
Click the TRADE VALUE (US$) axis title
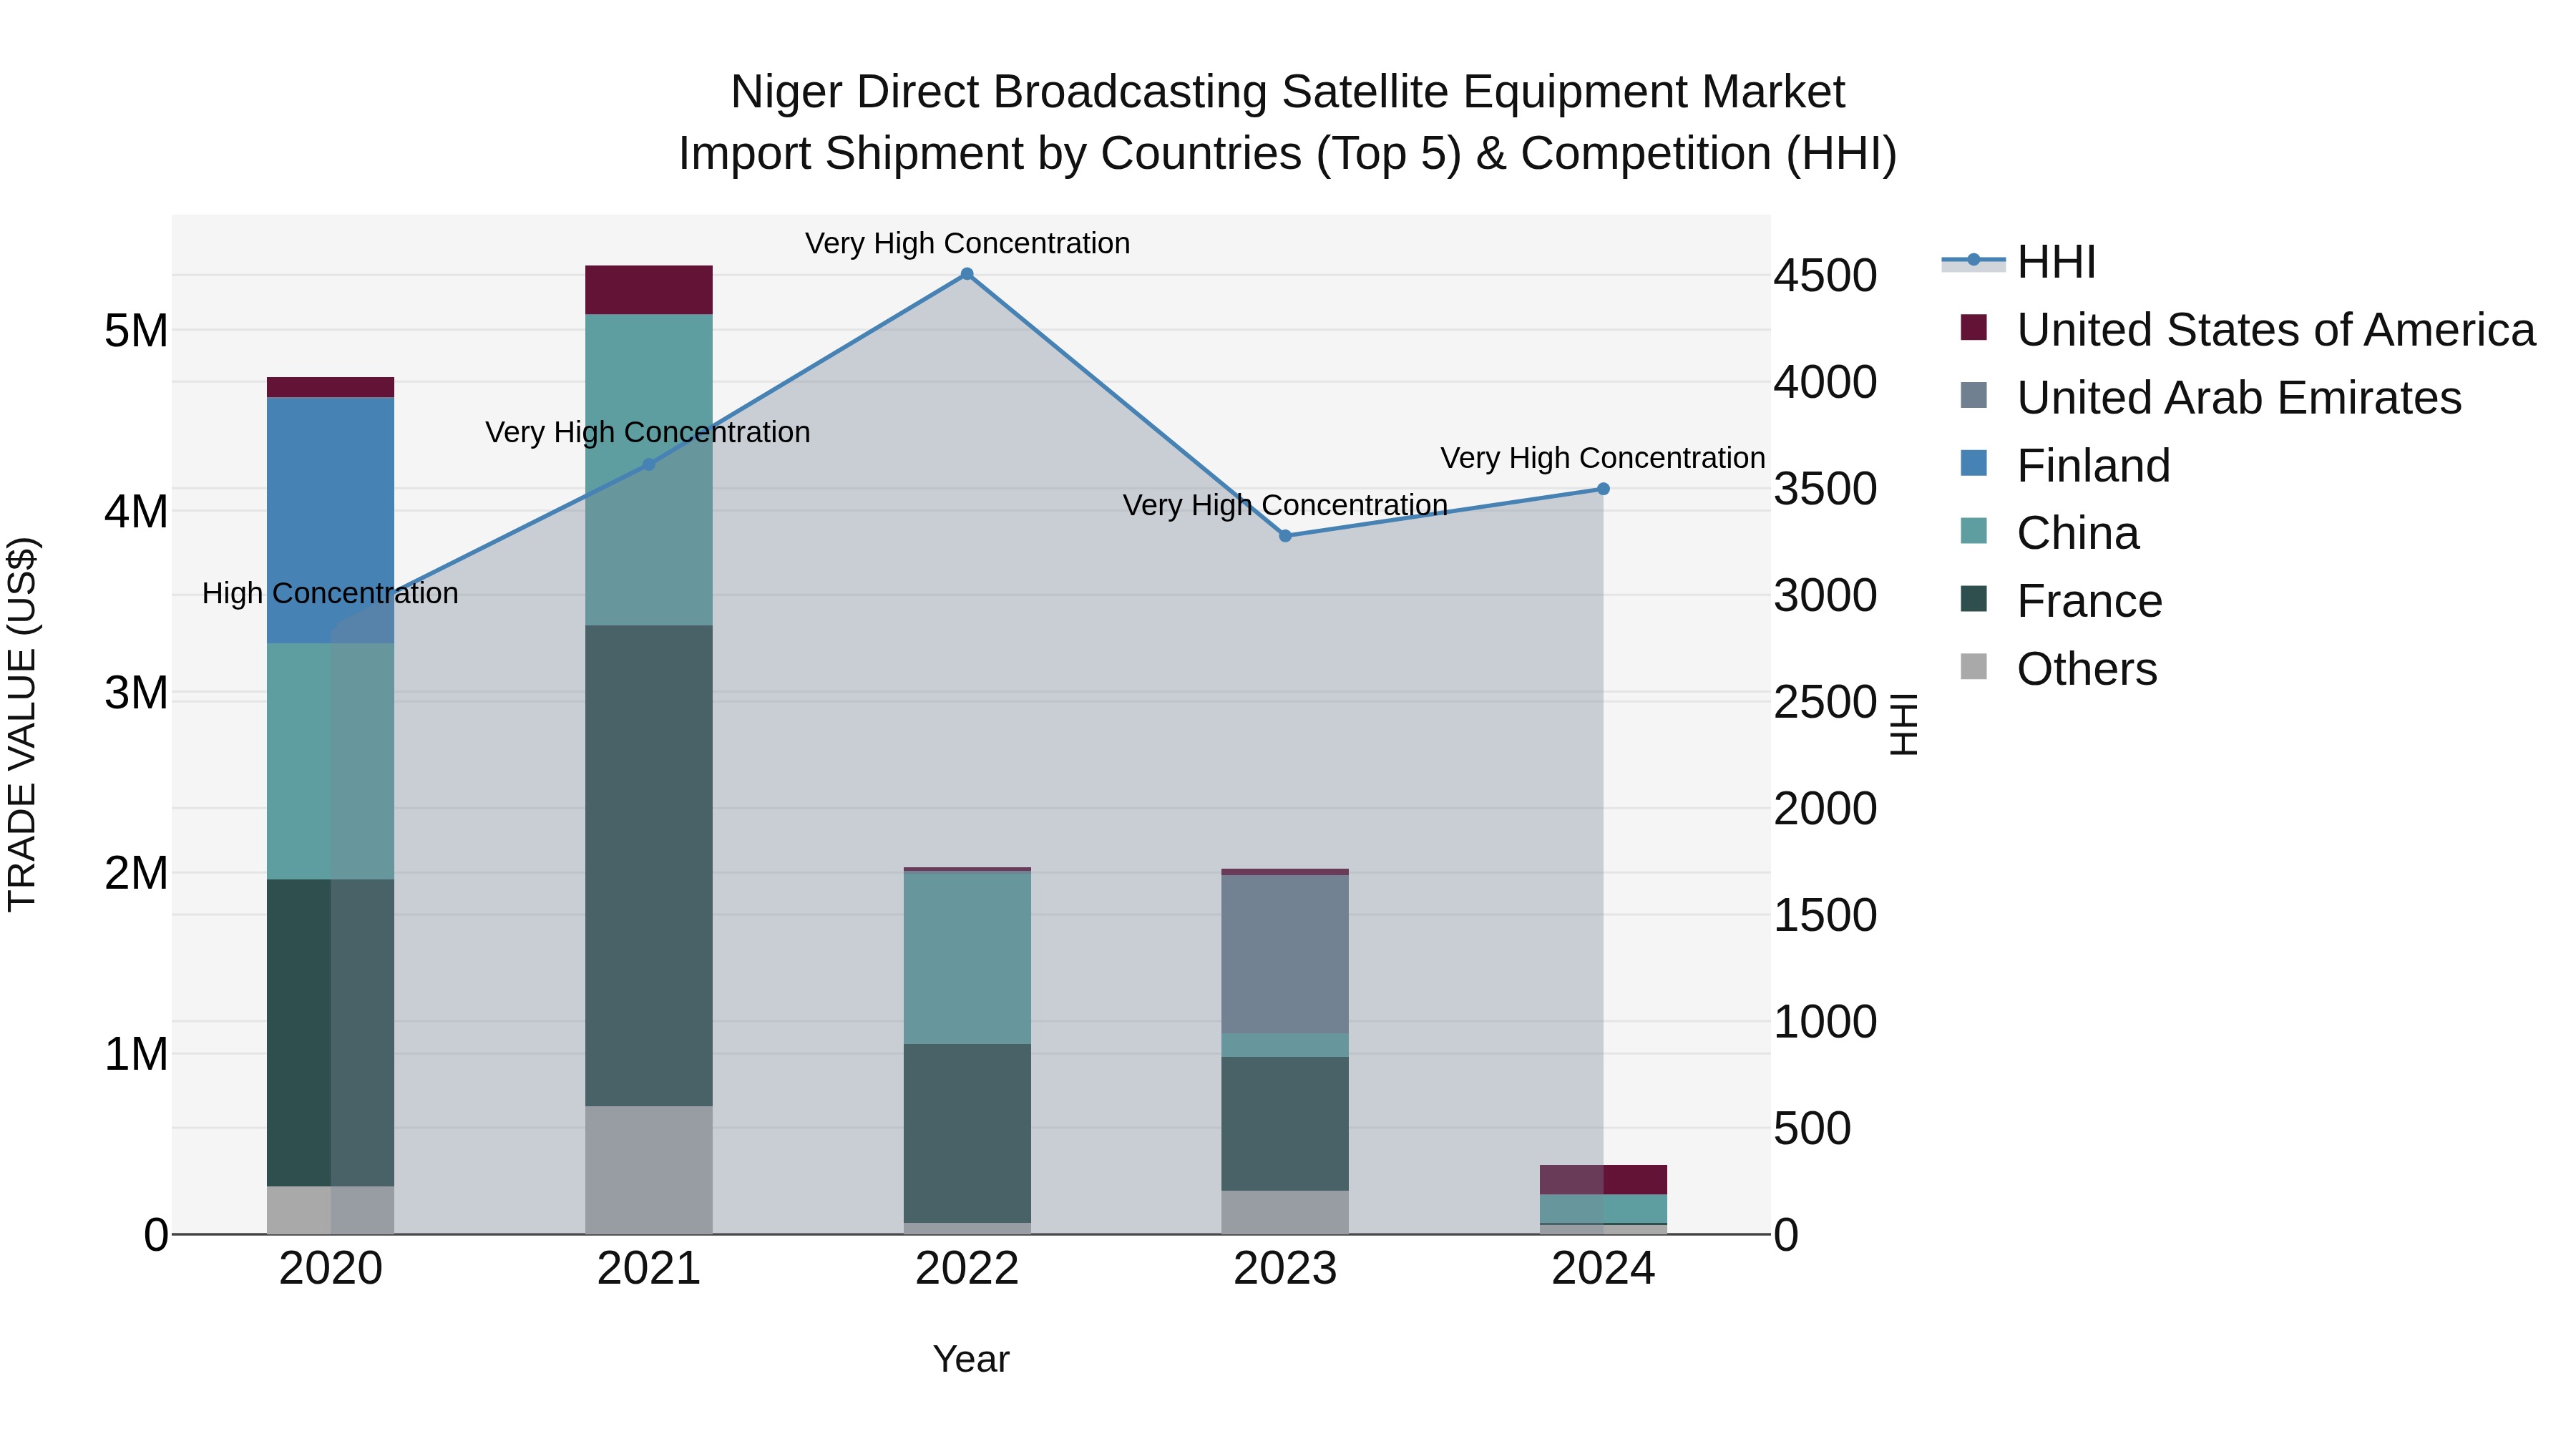22,724
